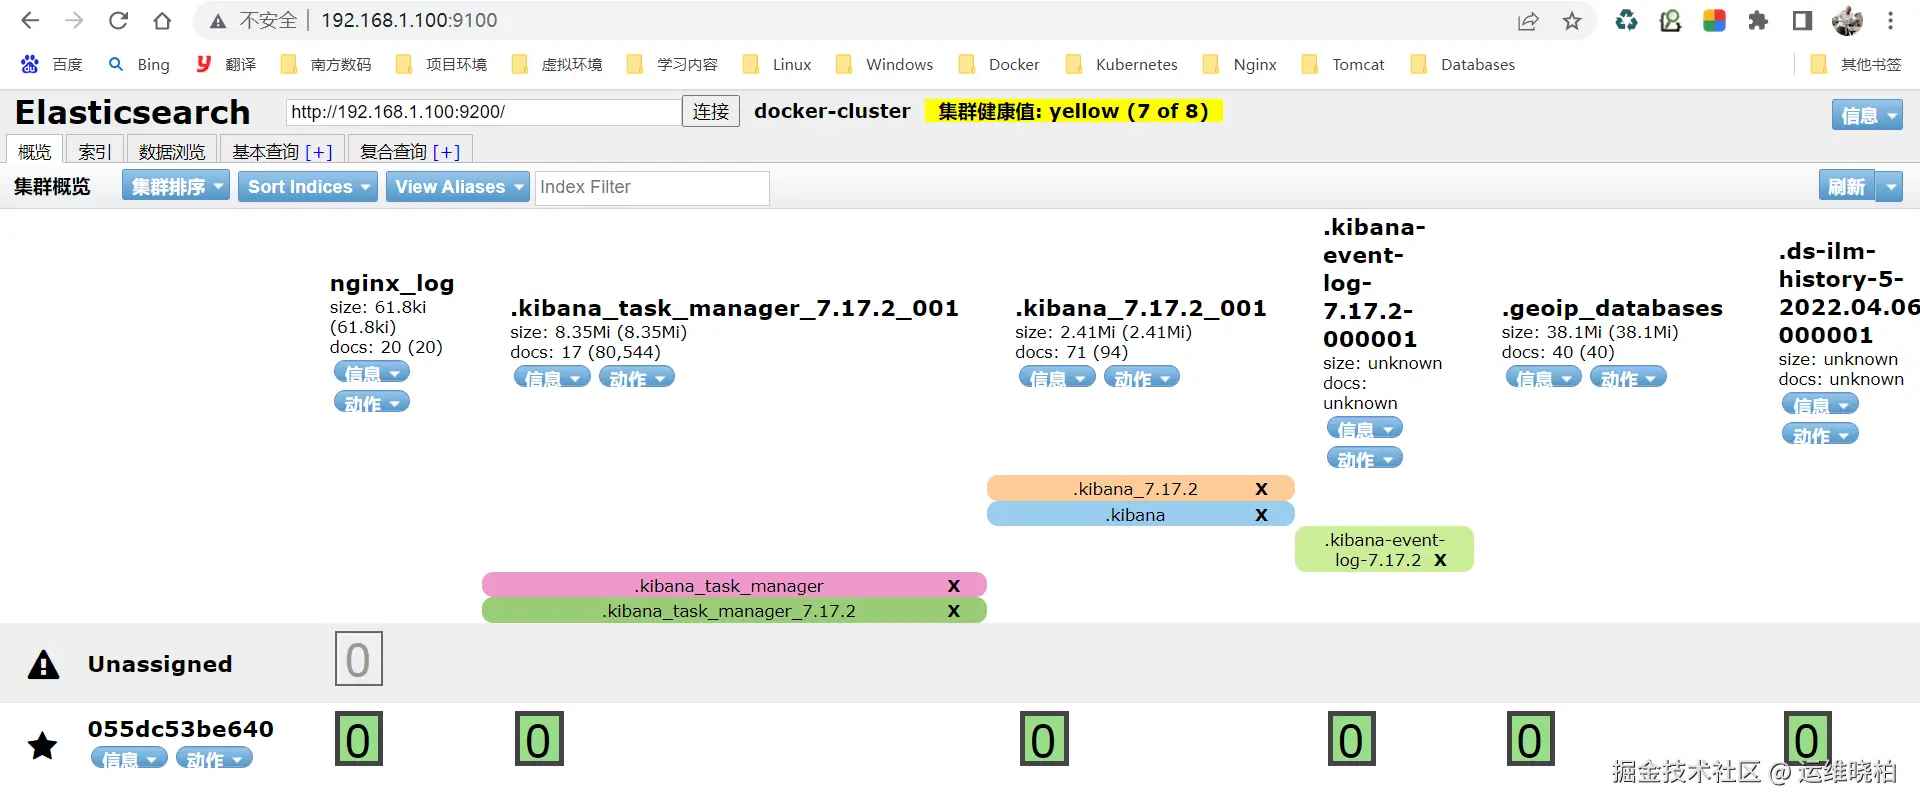
Task: Open 动作 dropdown for node 055dc53be640
Action: [x=214, y=759]
